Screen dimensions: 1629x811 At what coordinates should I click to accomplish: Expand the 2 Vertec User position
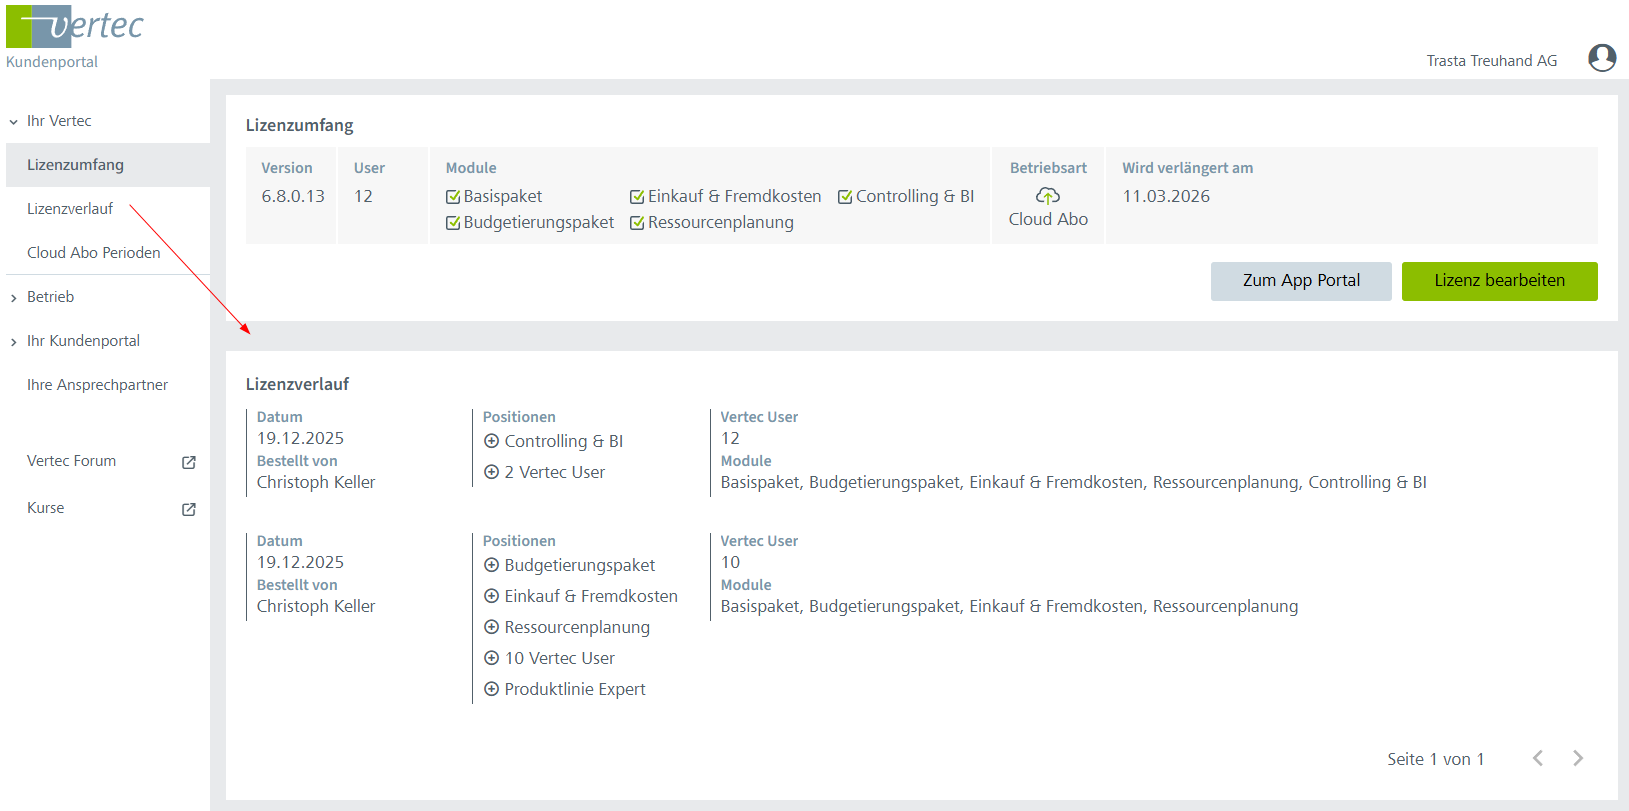point(491,472)
